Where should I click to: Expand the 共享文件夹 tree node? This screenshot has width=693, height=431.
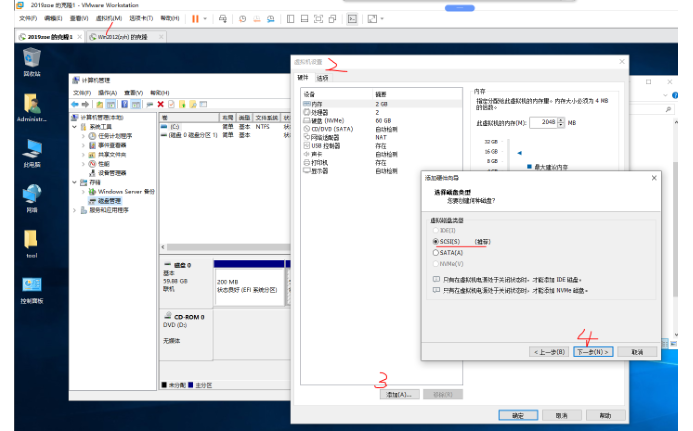(x=83, y=155)
